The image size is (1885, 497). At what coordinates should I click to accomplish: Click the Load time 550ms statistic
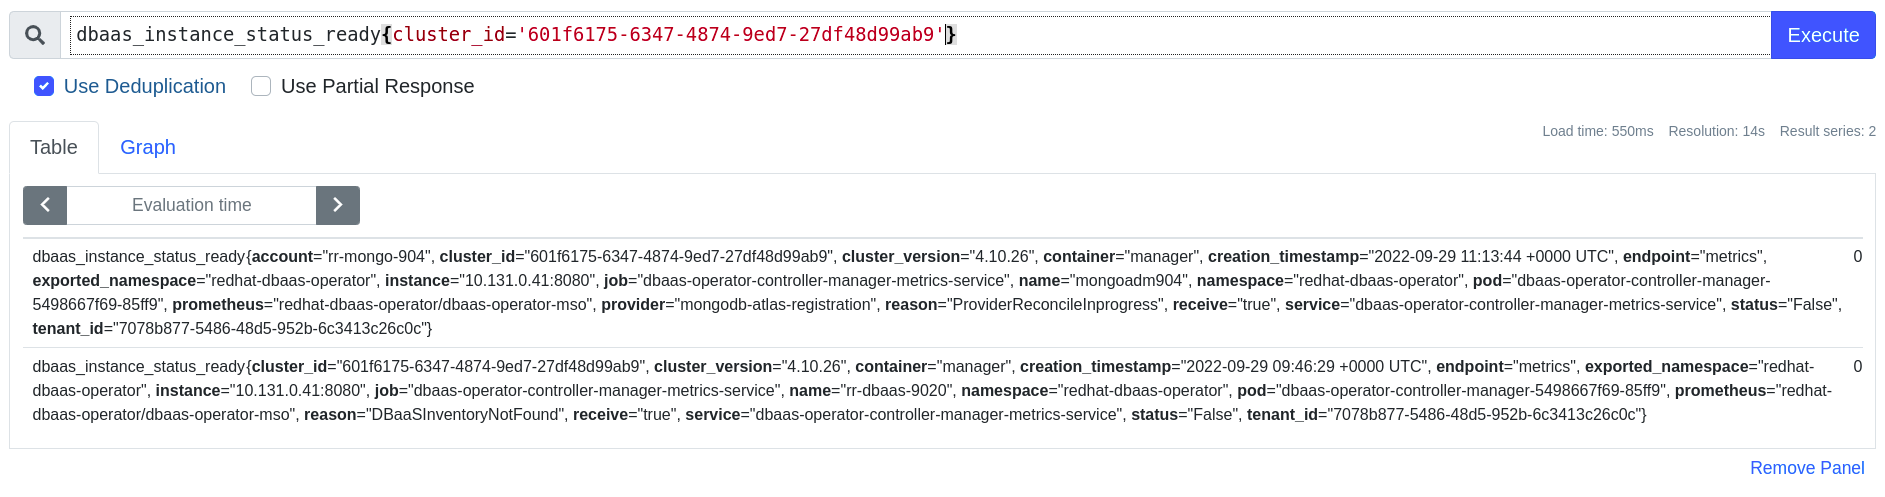click(1597, 131)
